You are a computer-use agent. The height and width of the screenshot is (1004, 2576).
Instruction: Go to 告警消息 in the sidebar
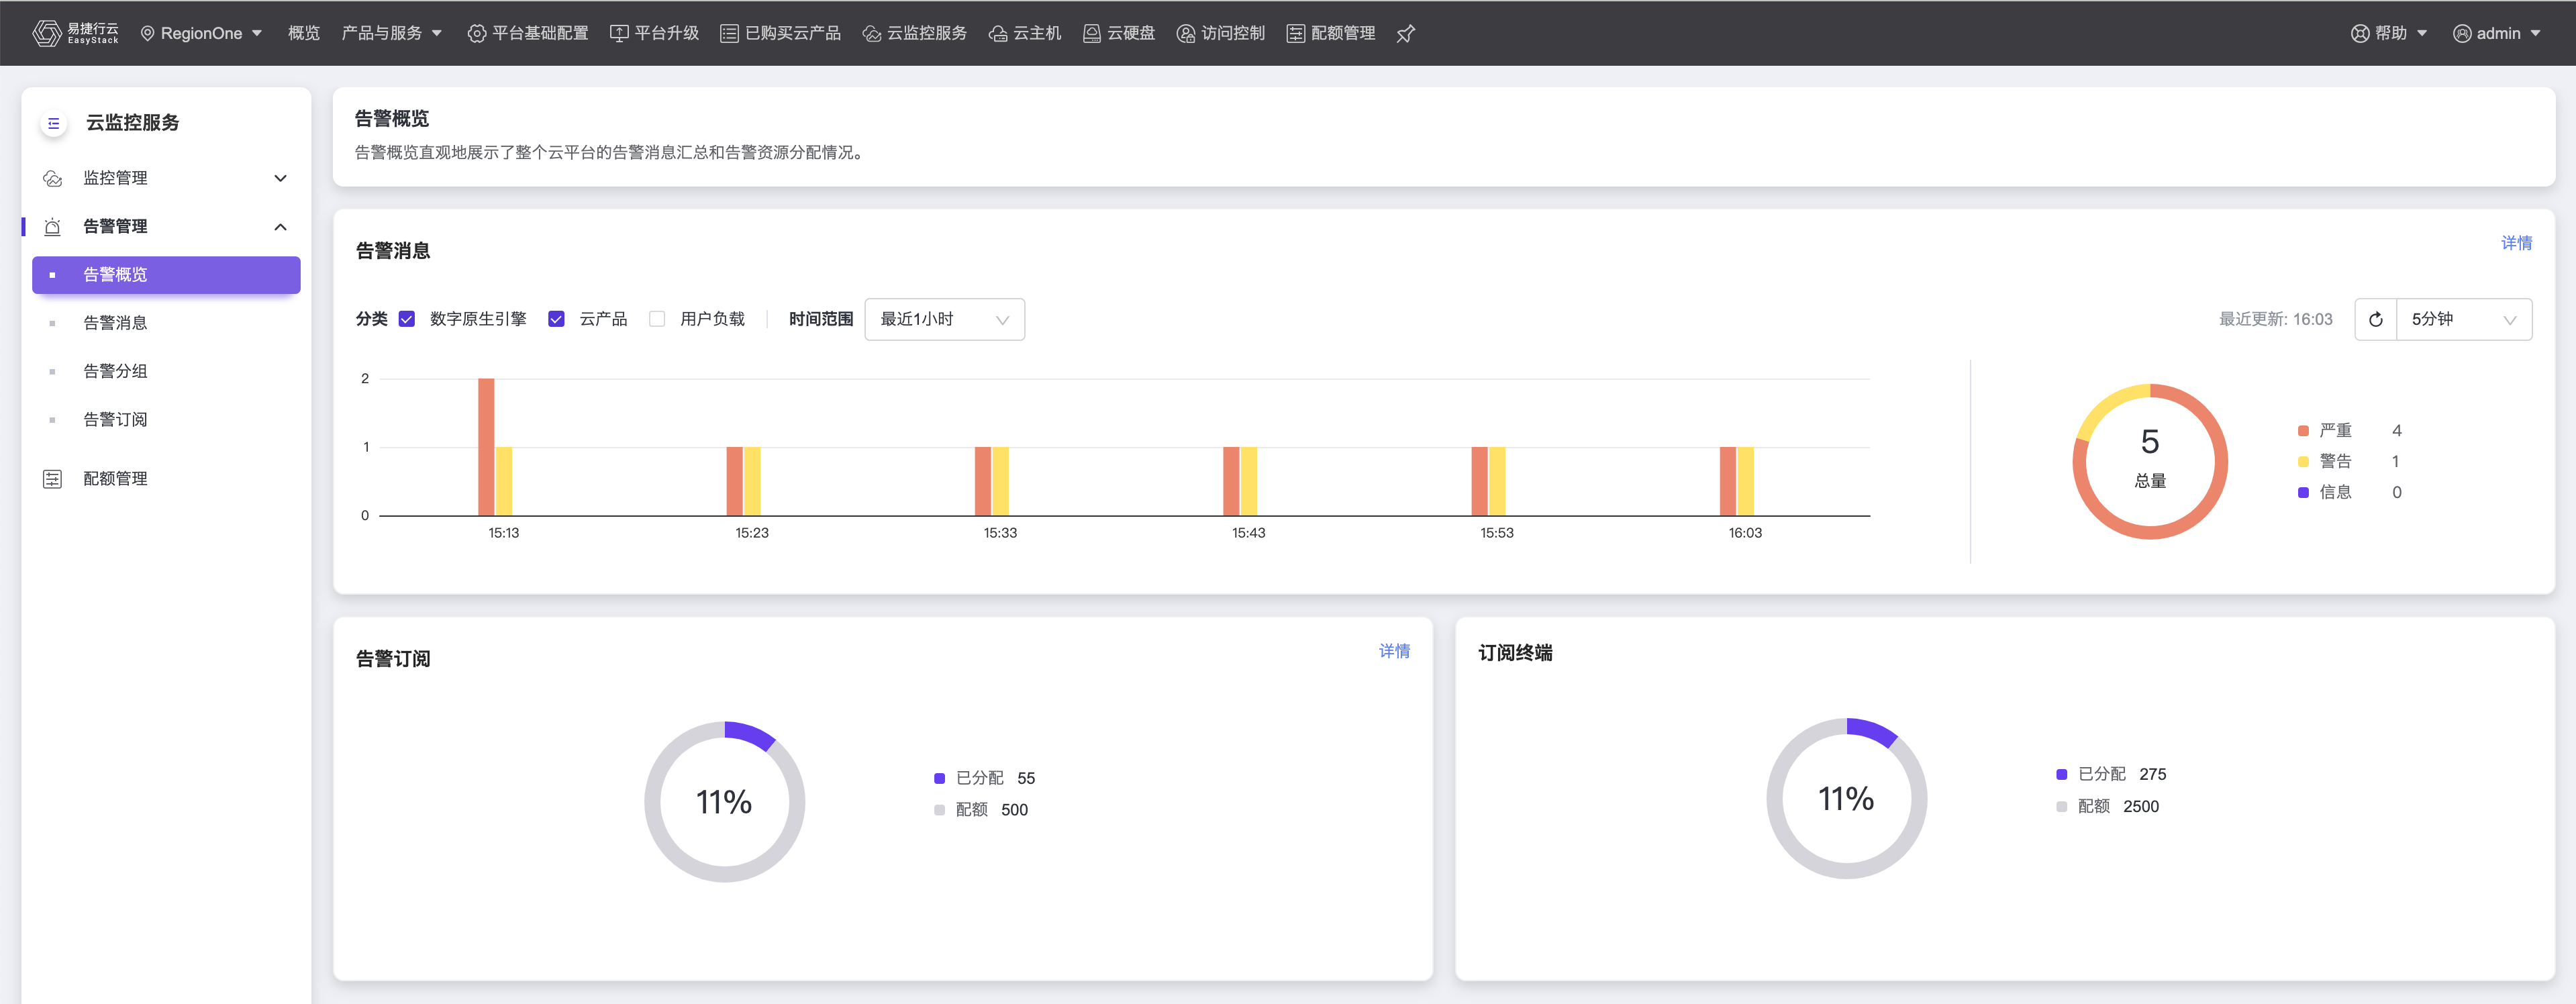(115, 323)
